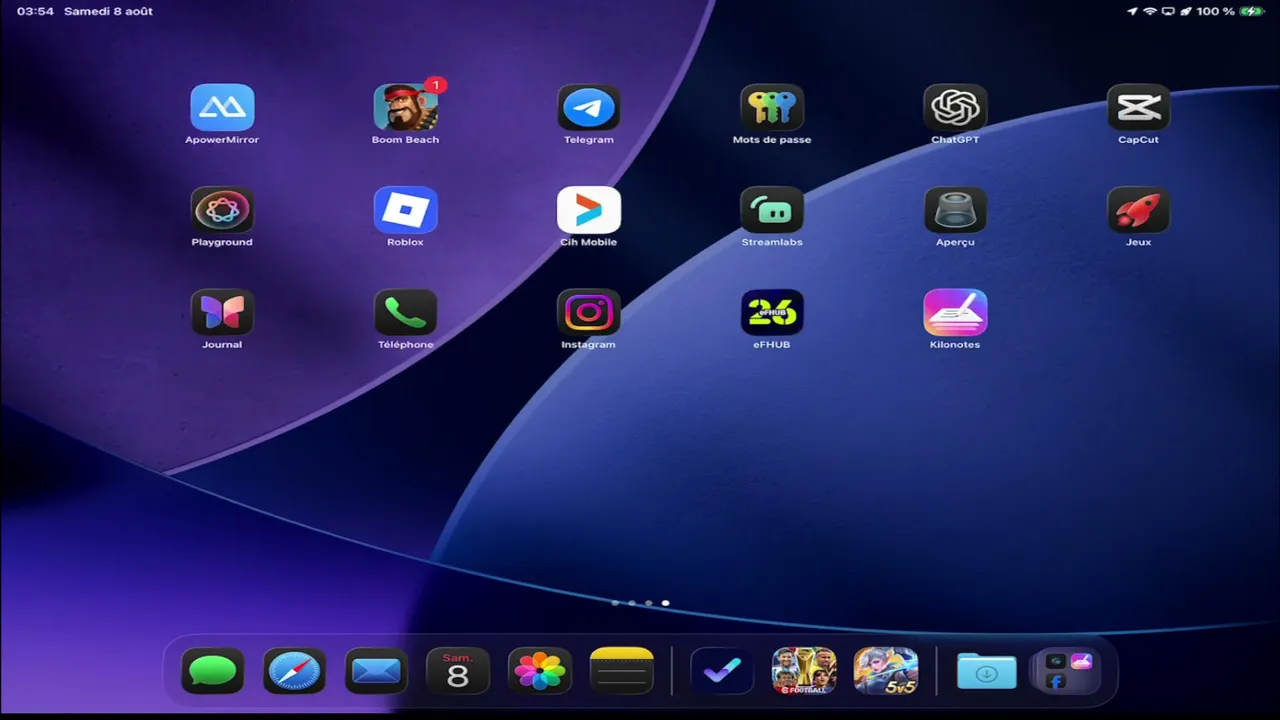Open Streamlabs app
The width and height of the screenshot is (1280, 720).
point(772,210)
